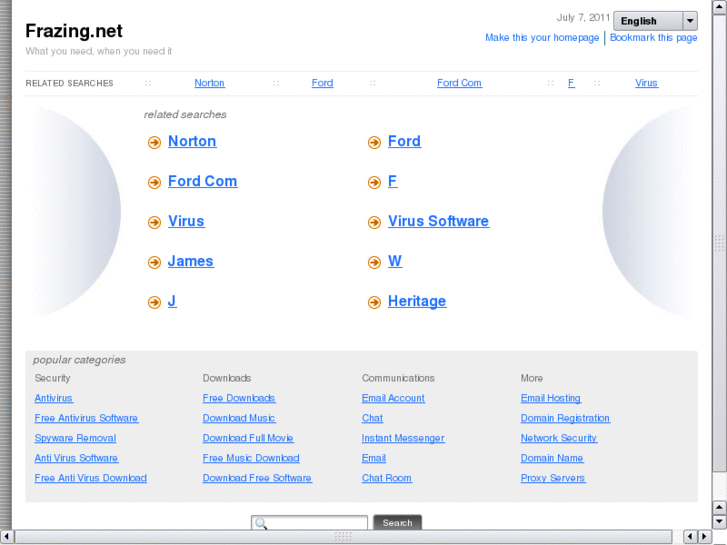This screenshot has width=727, height=545.
Task: Click the orange arrow icon beside Norton
Action: click(154, 142)
